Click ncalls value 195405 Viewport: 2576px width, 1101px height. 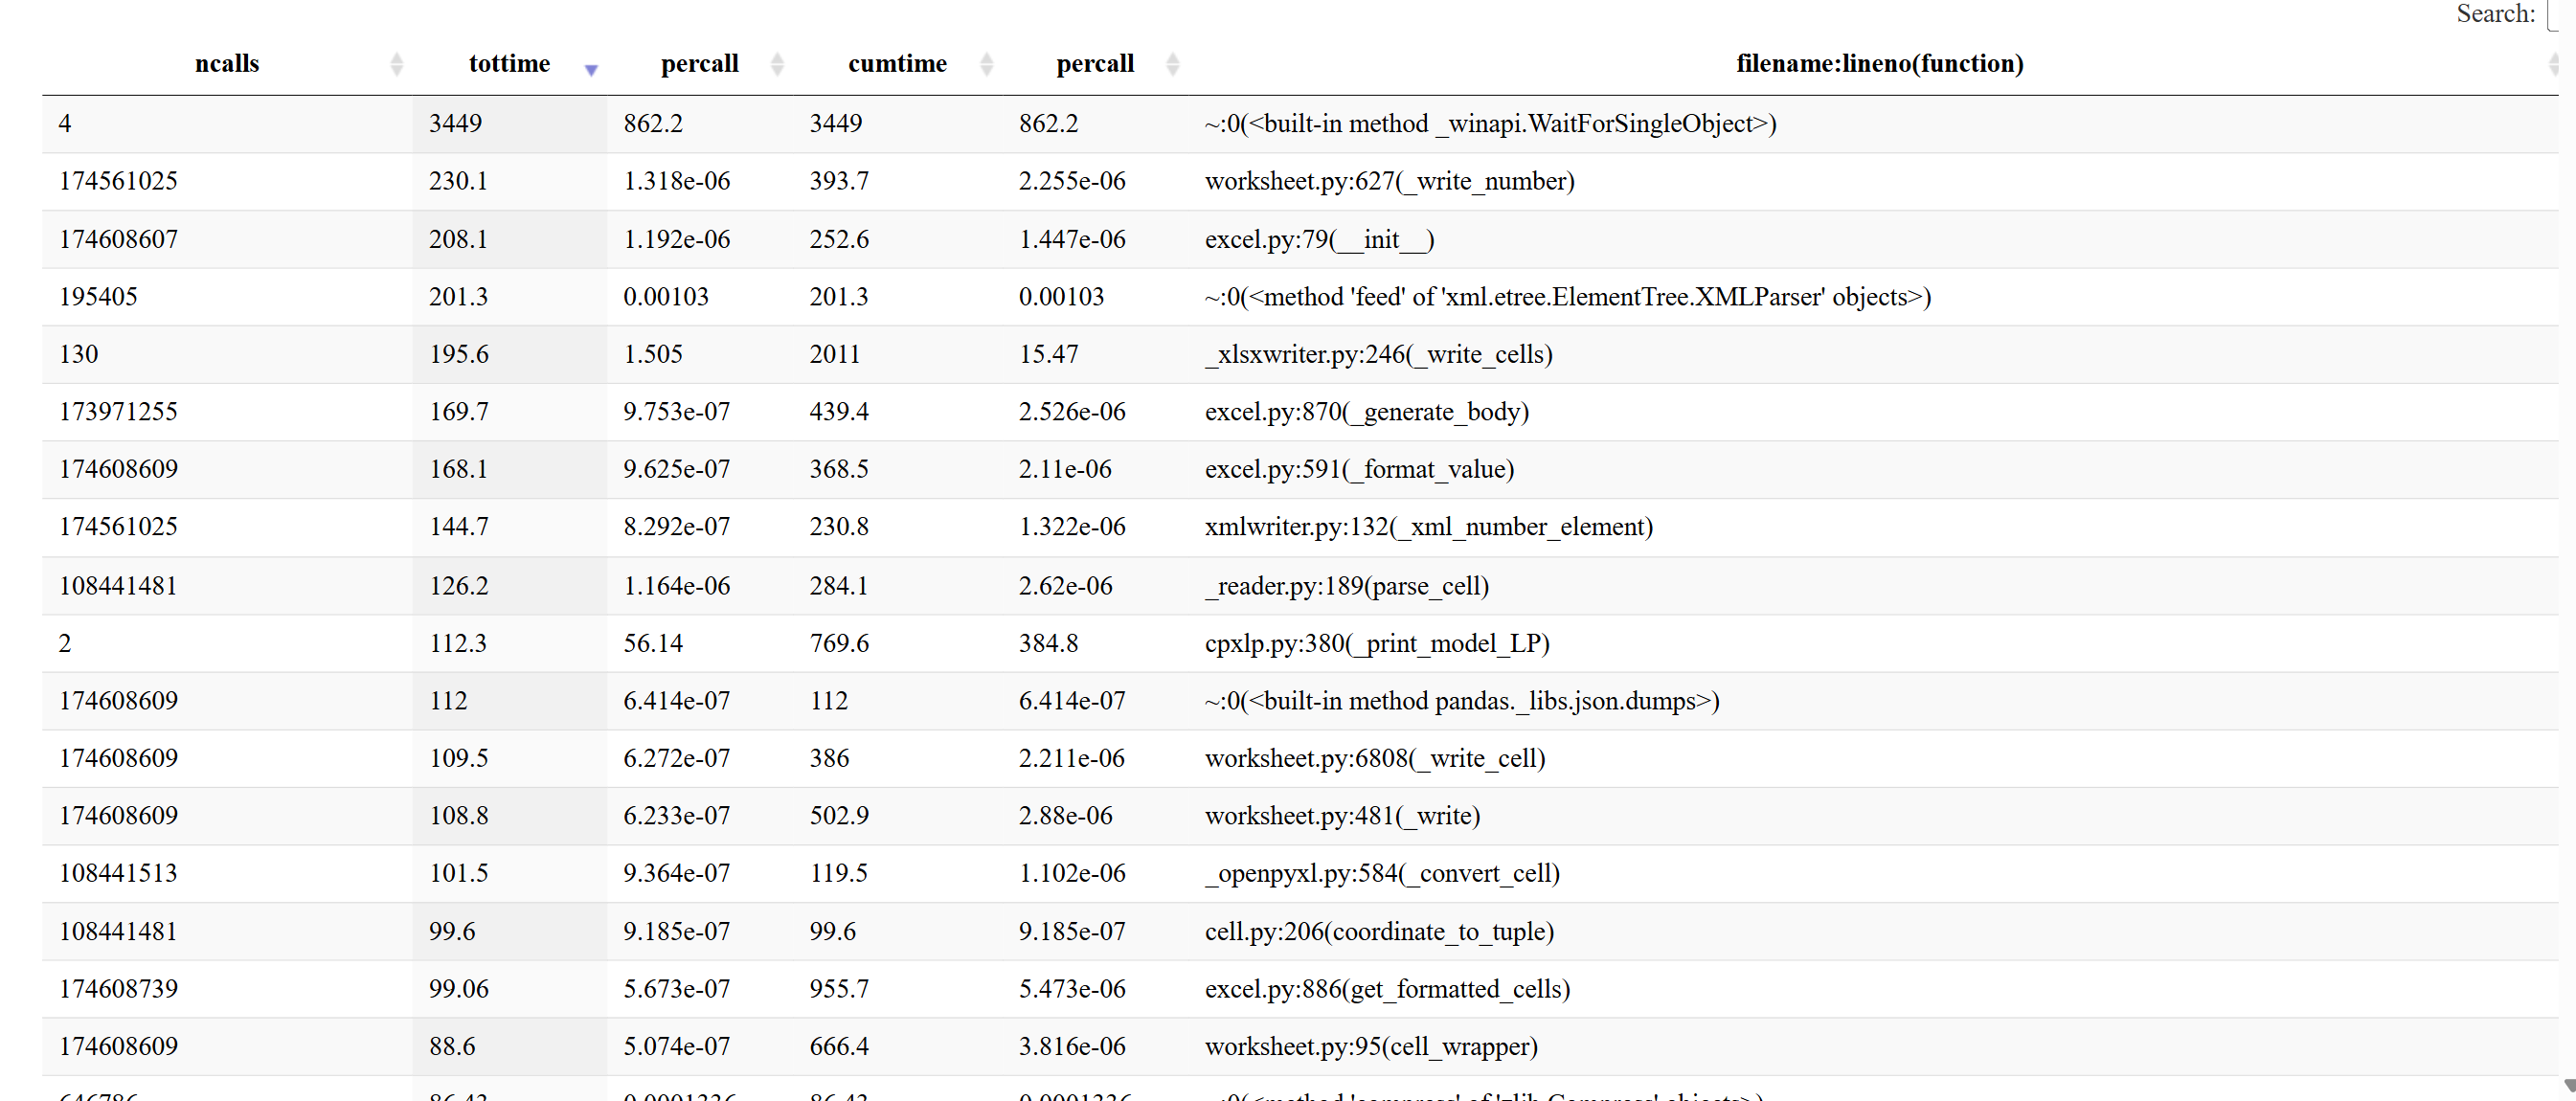pos(98,297)
